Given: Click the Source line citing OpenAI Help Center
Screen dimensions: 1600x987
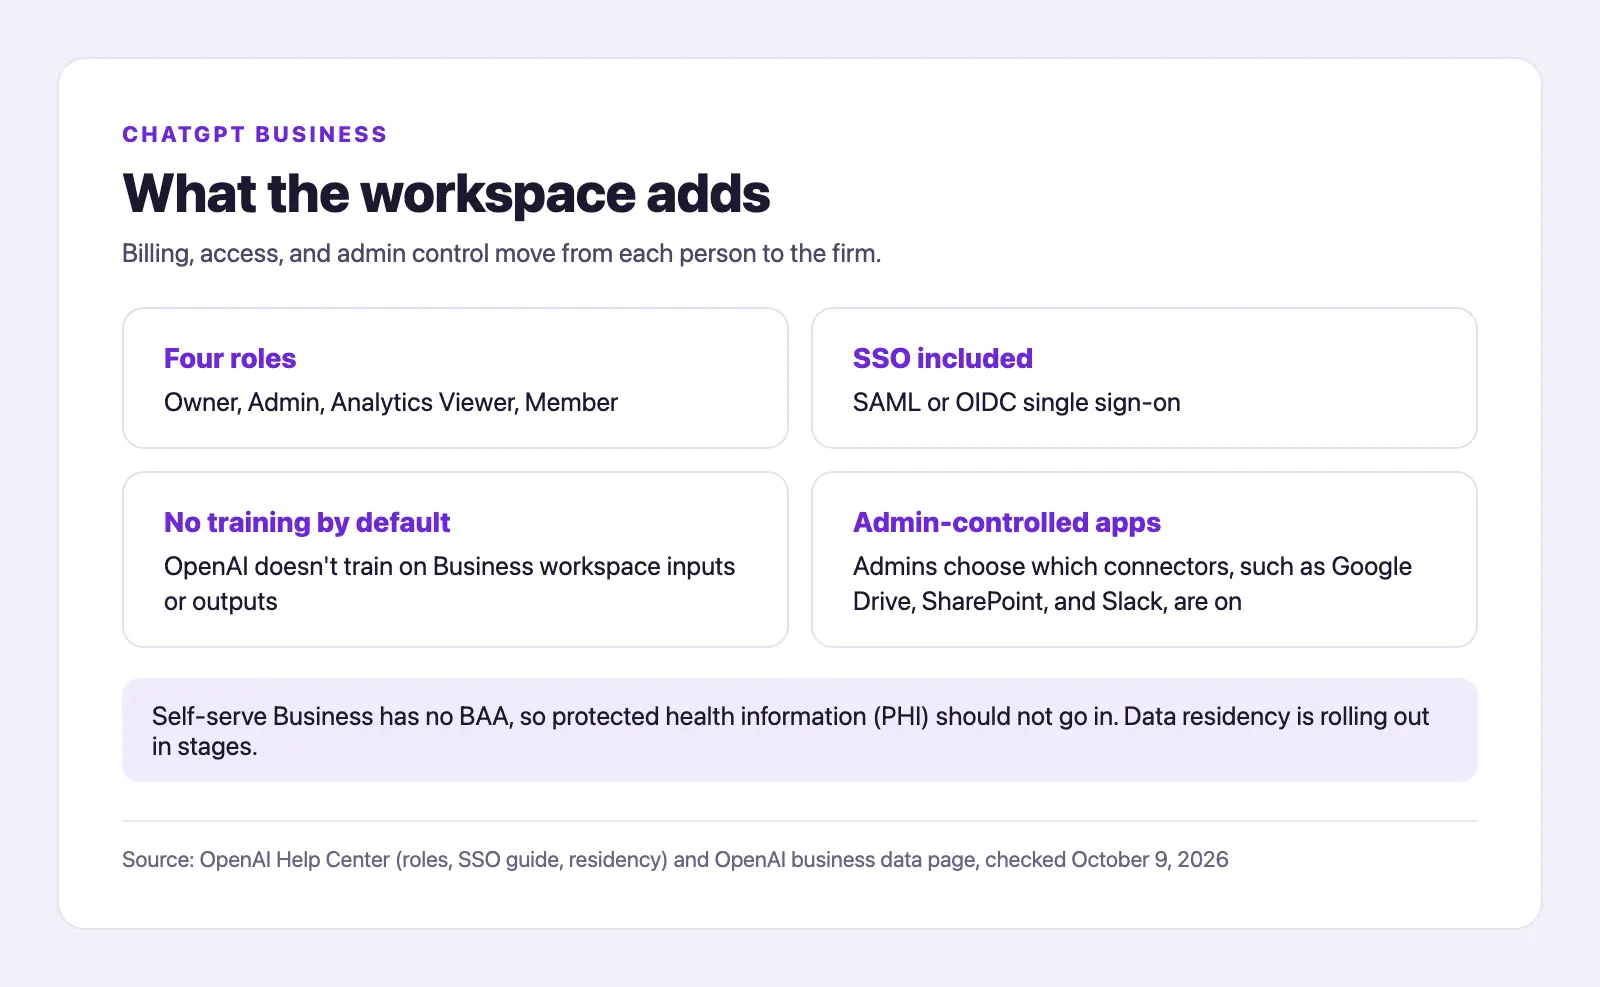Looking at the screenshot, I should (x=675, y=860).
